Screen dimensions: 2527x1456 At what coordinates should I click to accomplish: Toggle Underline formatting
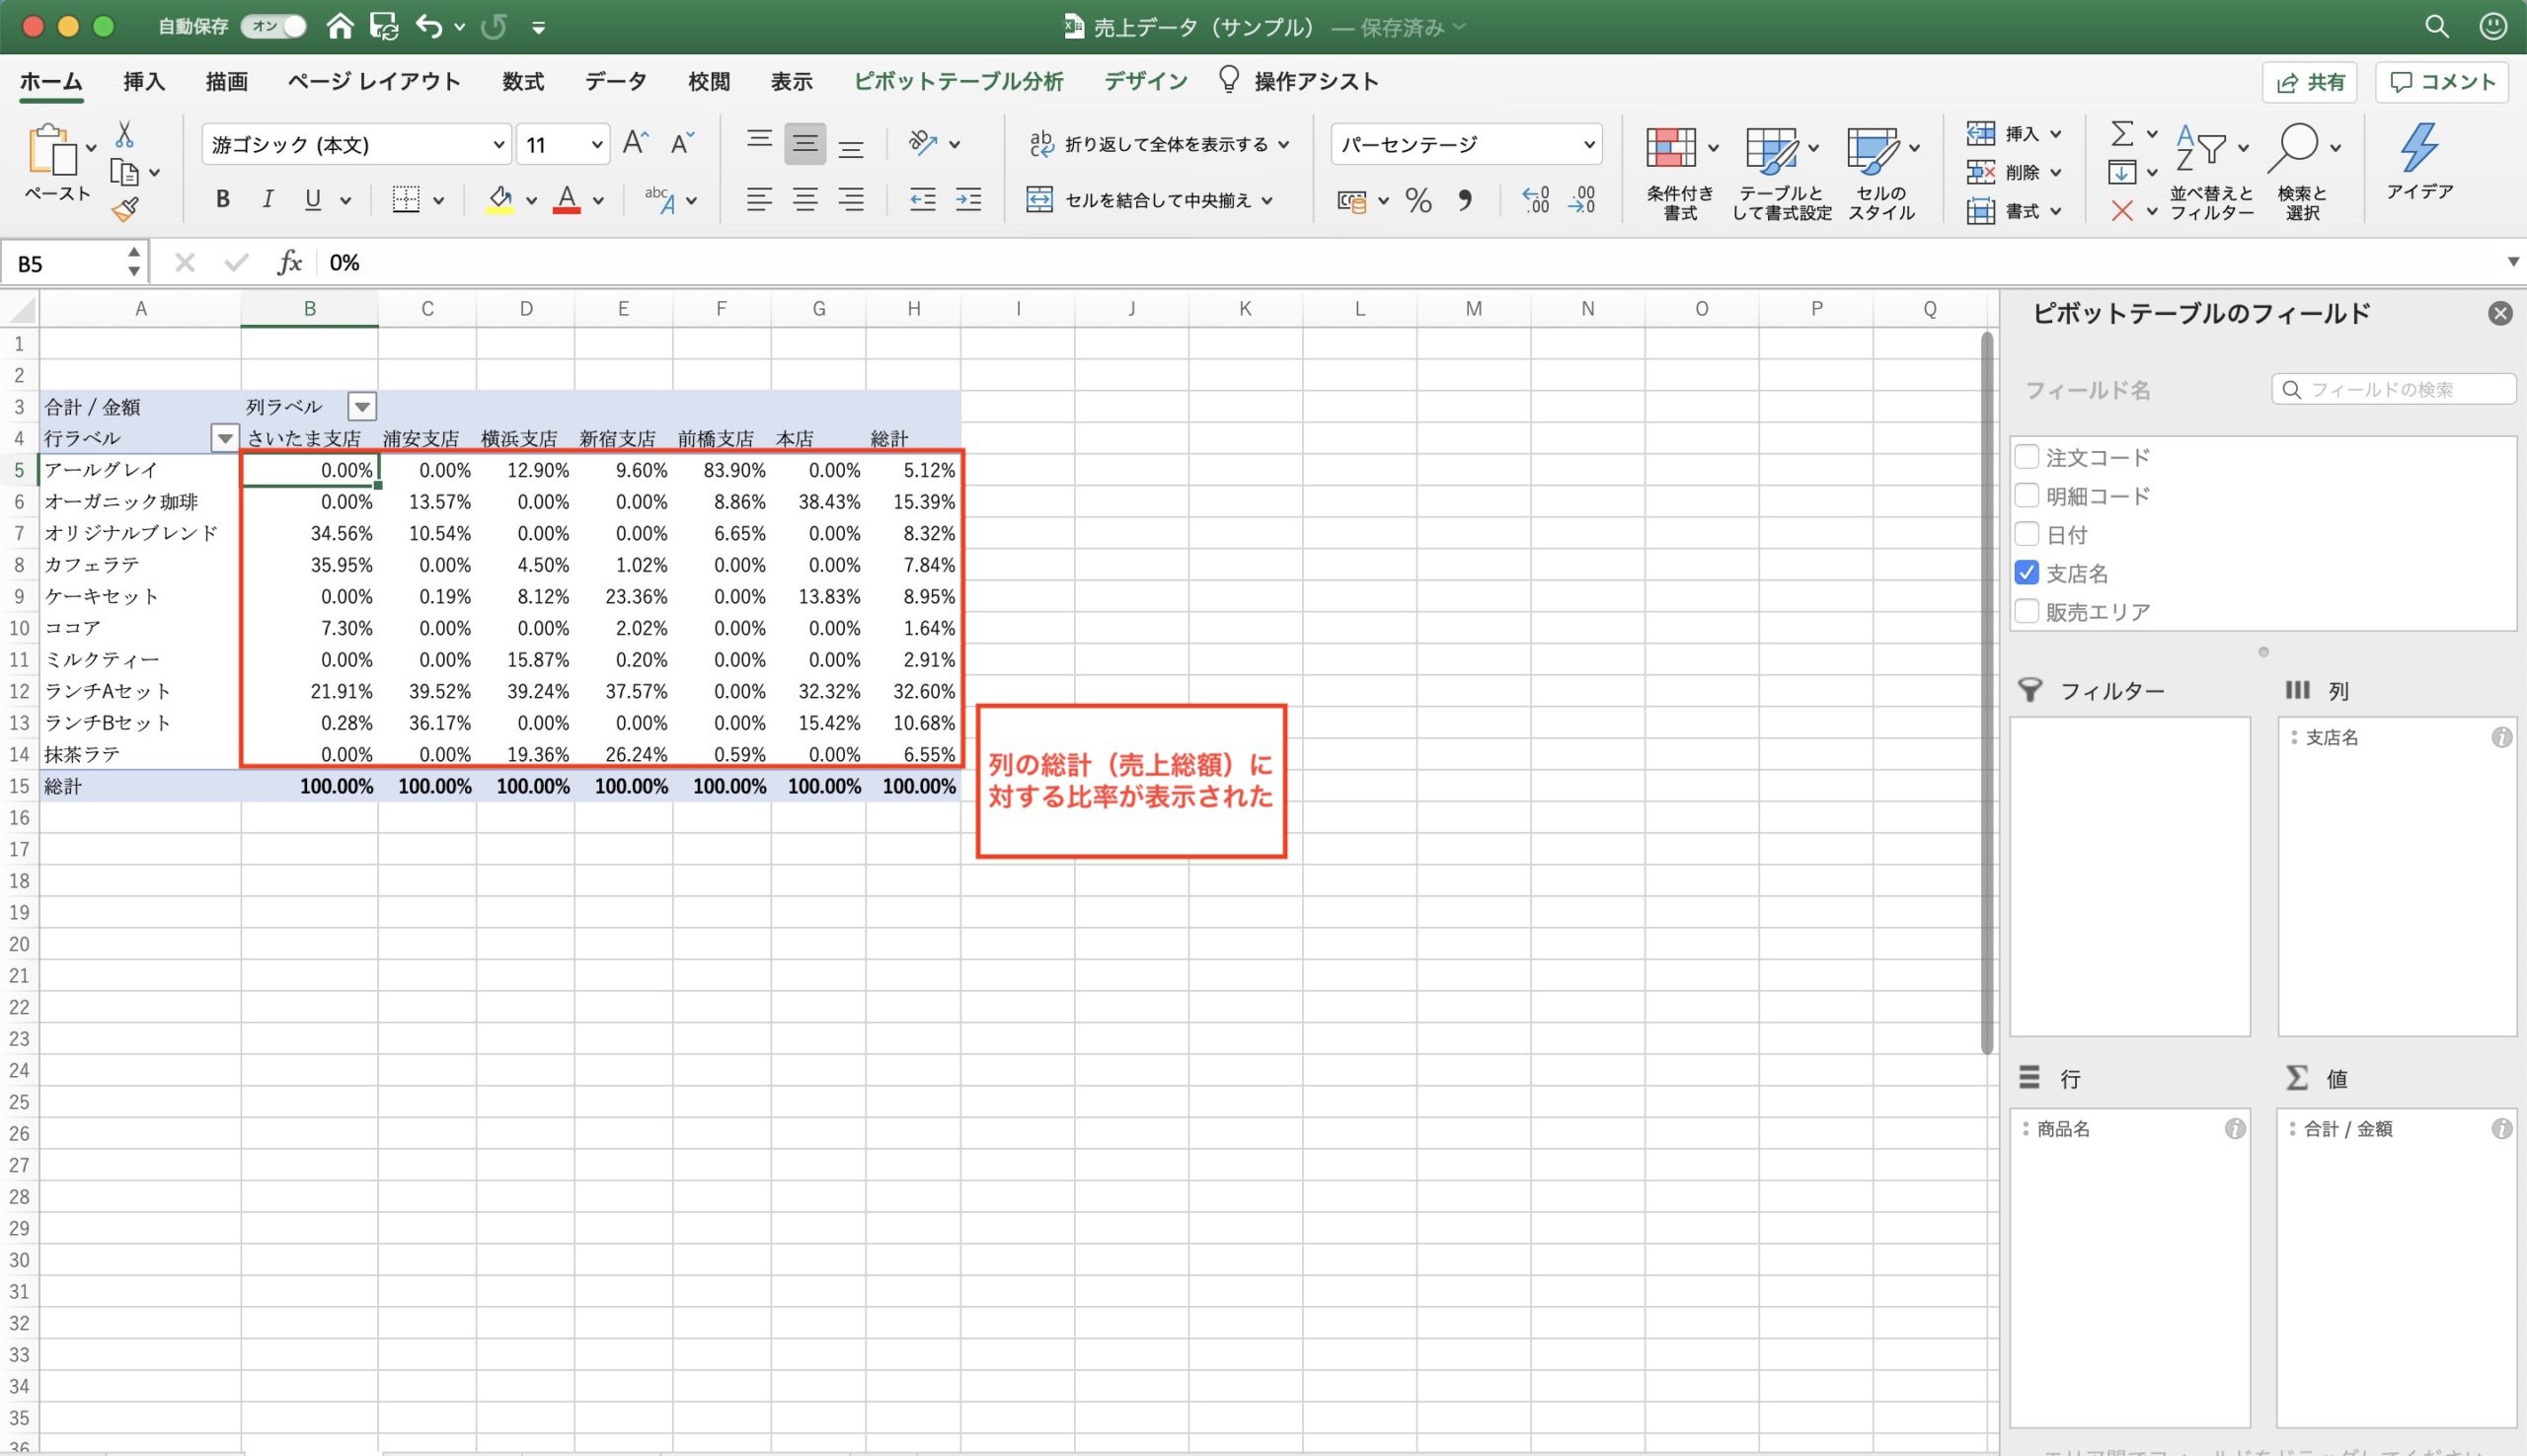coord(313,199)
